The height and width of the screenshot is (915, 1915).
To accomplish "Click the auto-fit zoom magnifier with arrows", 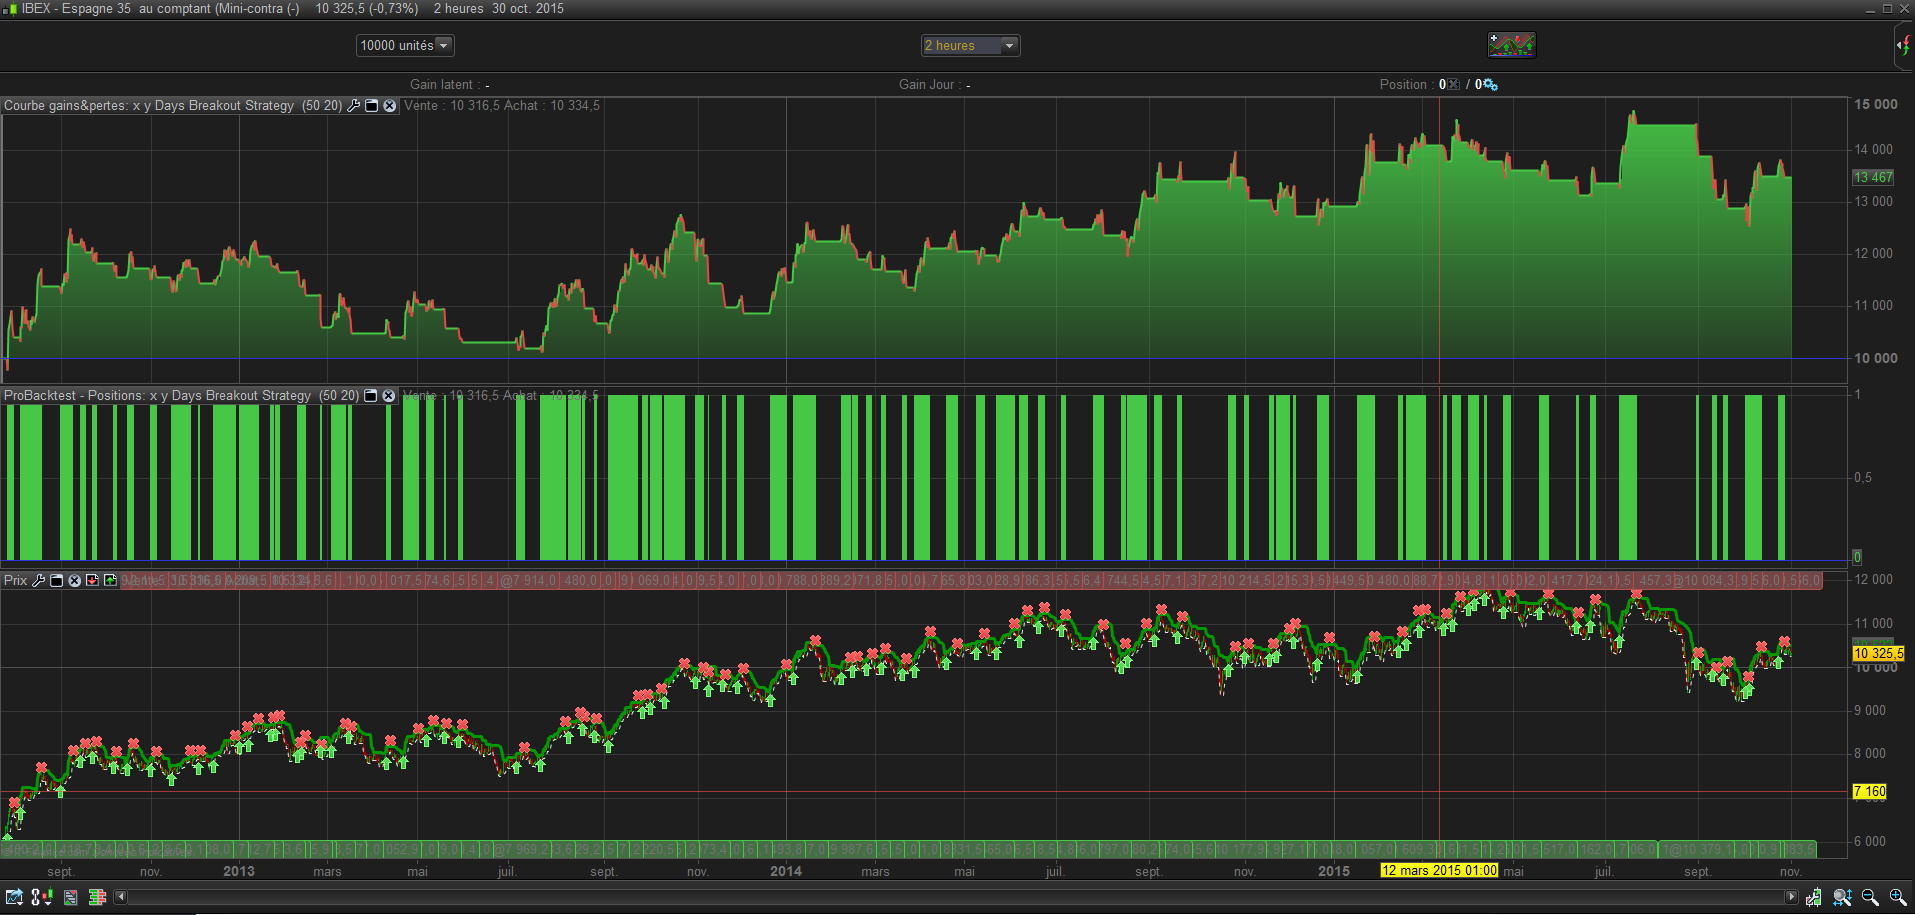I will [1842, 897].
